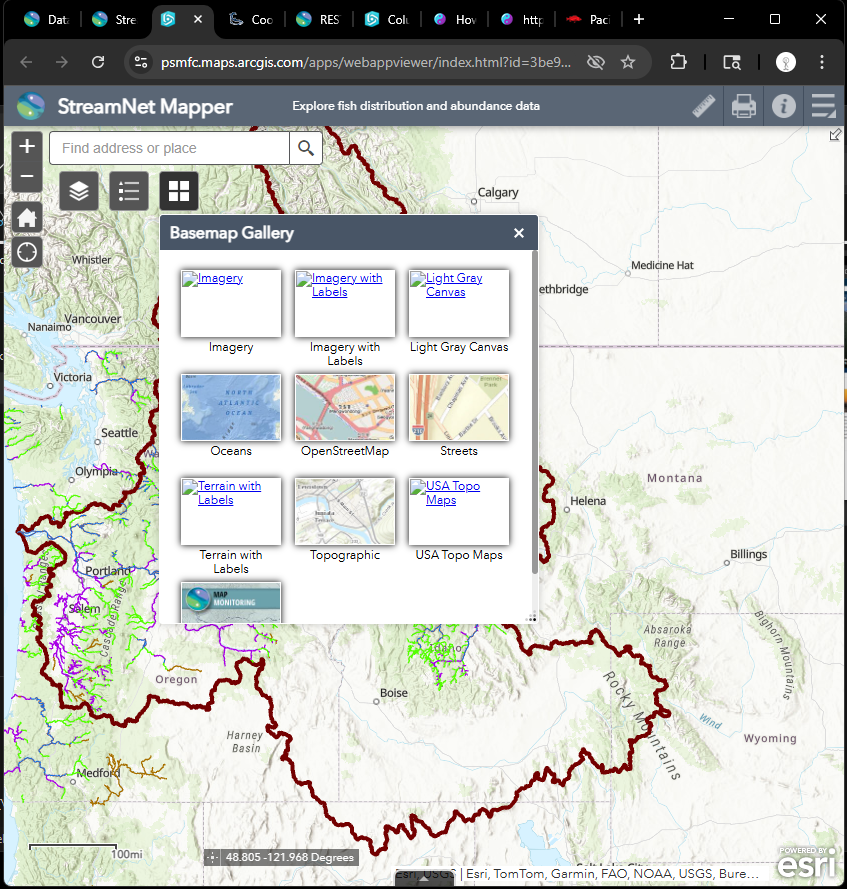Bookmark this page with the star

[x=628, y=62]
